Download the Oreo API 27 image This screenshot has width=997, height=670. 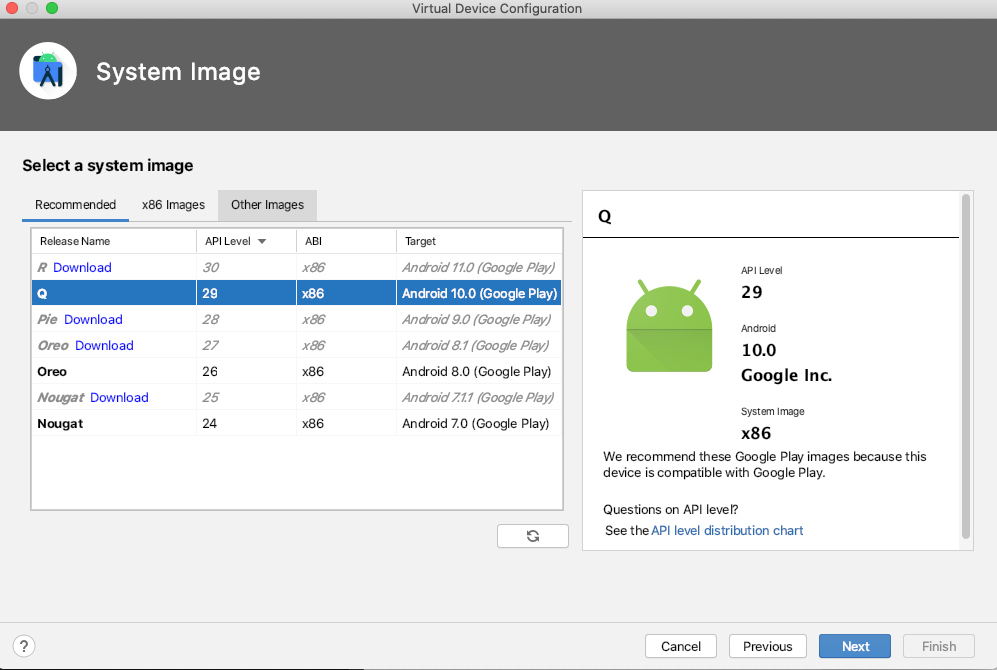click(x=104, y=345)
